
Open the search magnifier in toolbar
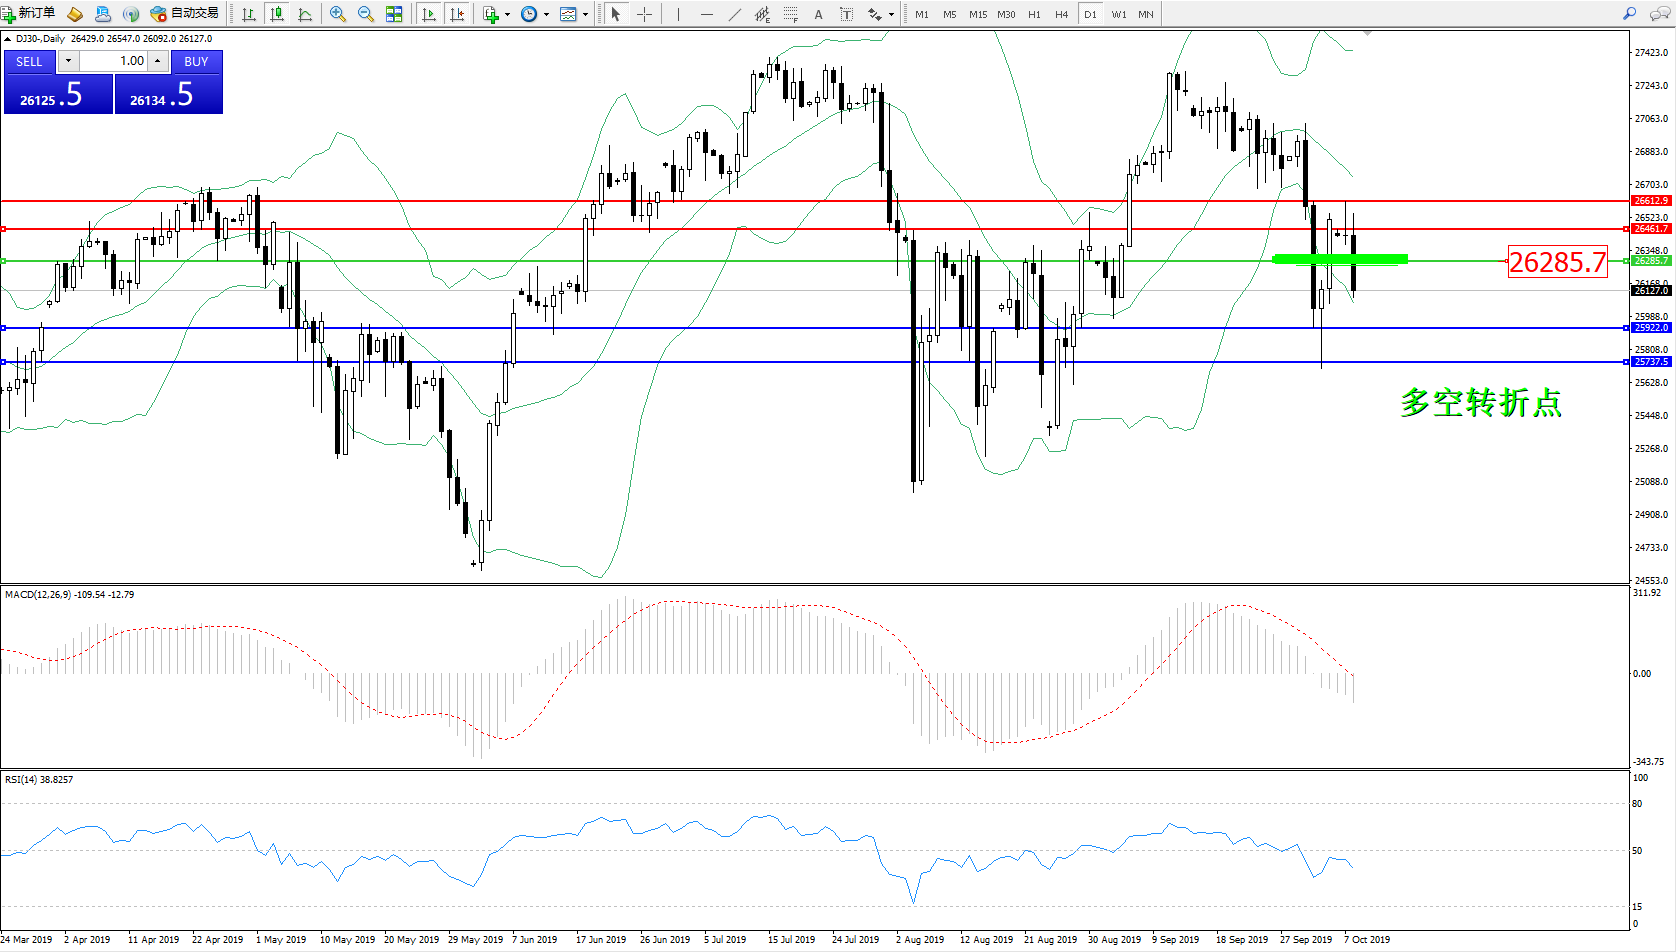(1629, 14)
